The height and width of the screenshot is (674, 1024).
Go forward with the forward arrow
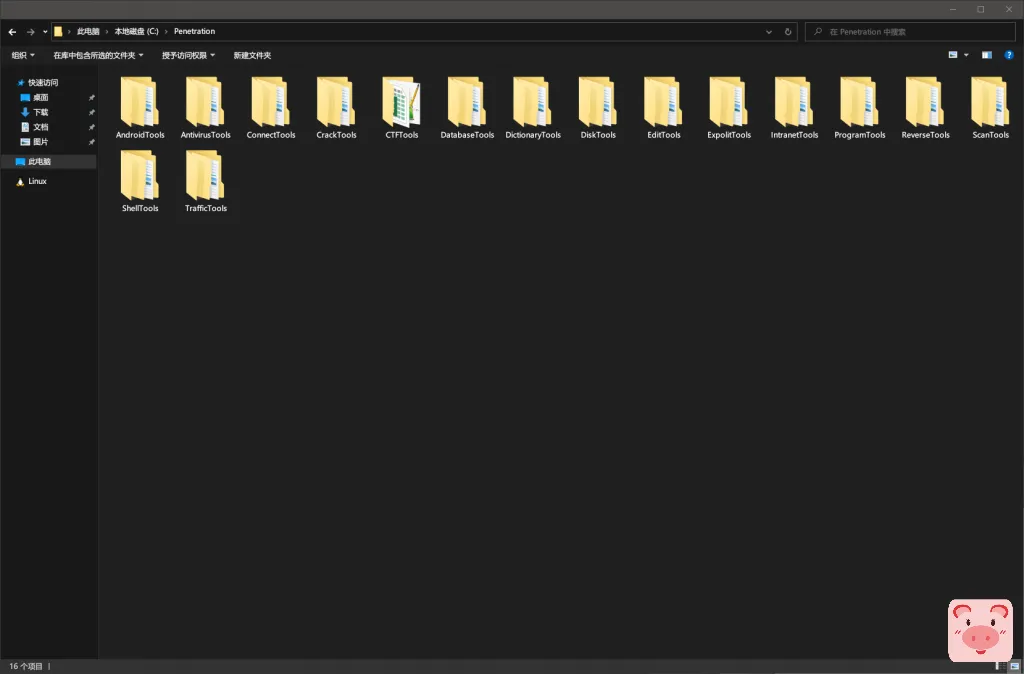[30, 31]
